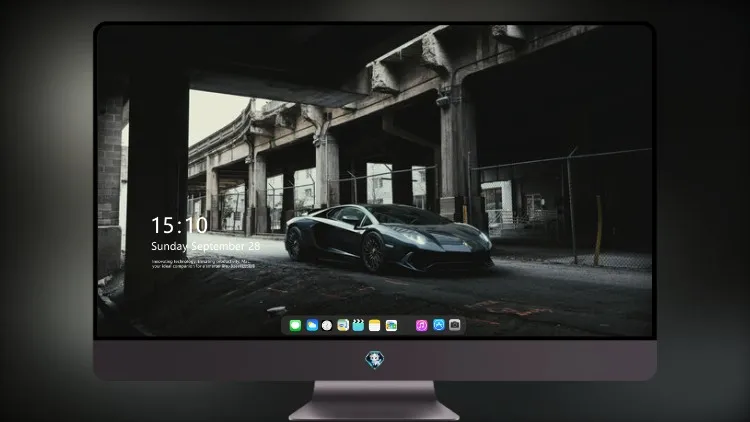Image resolution: width=750 pixels, height=422 pixels.
Task: Open the Photos gallery app in the dock
Action: click(x=391, y=325)
